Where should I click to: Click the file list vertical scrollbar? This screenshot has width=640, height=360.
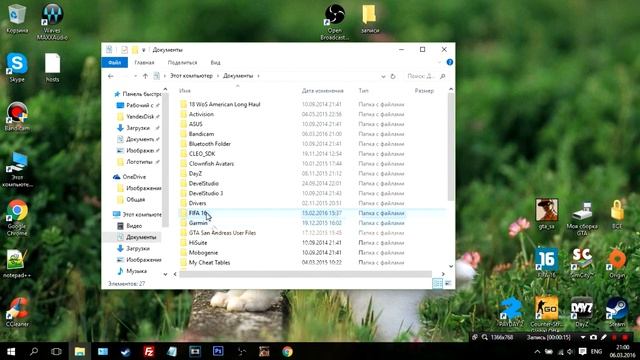(x=451, y=147)
